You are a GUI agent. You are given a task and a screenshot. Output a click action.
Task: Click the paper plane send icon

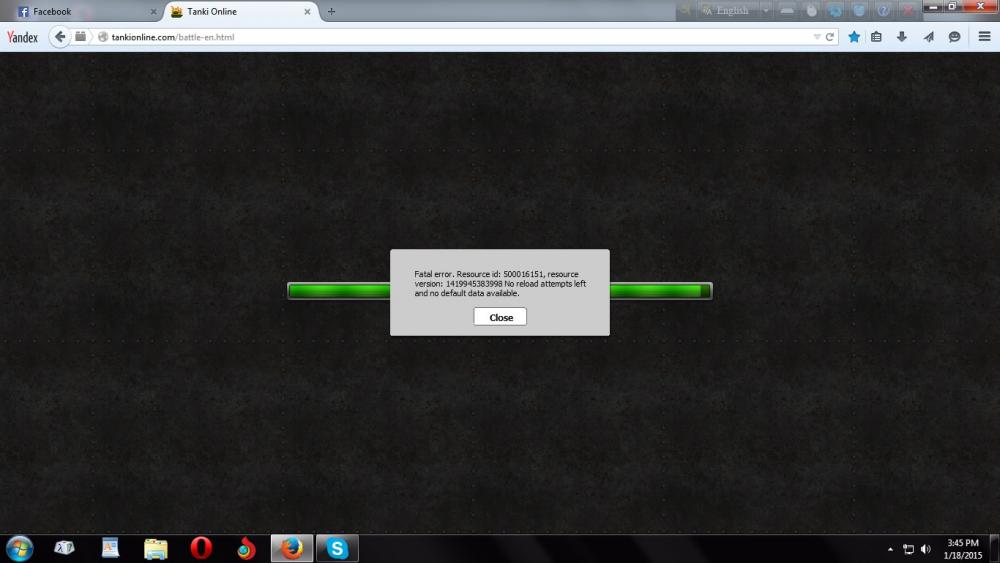click(929, 37)
